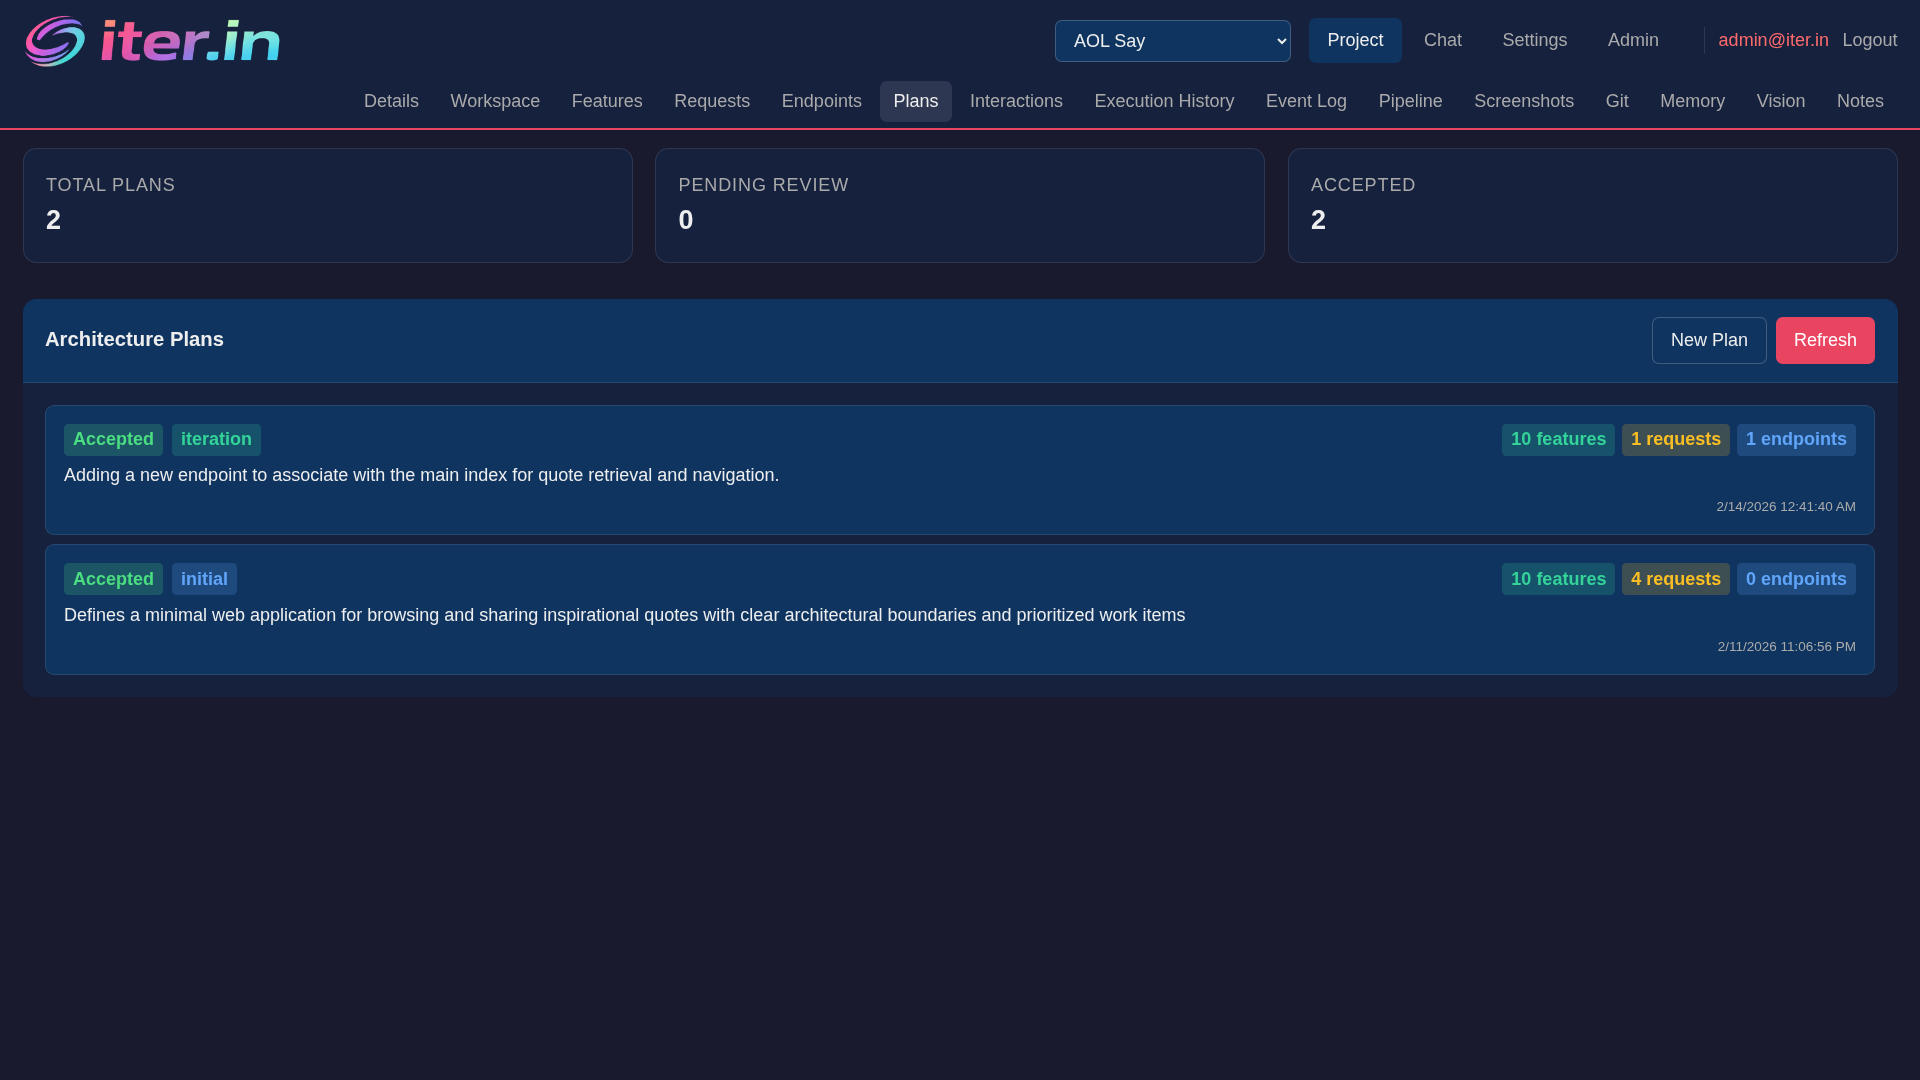Click the iter.in logo
The image size is (1920, 1080).
pos(152,41)
